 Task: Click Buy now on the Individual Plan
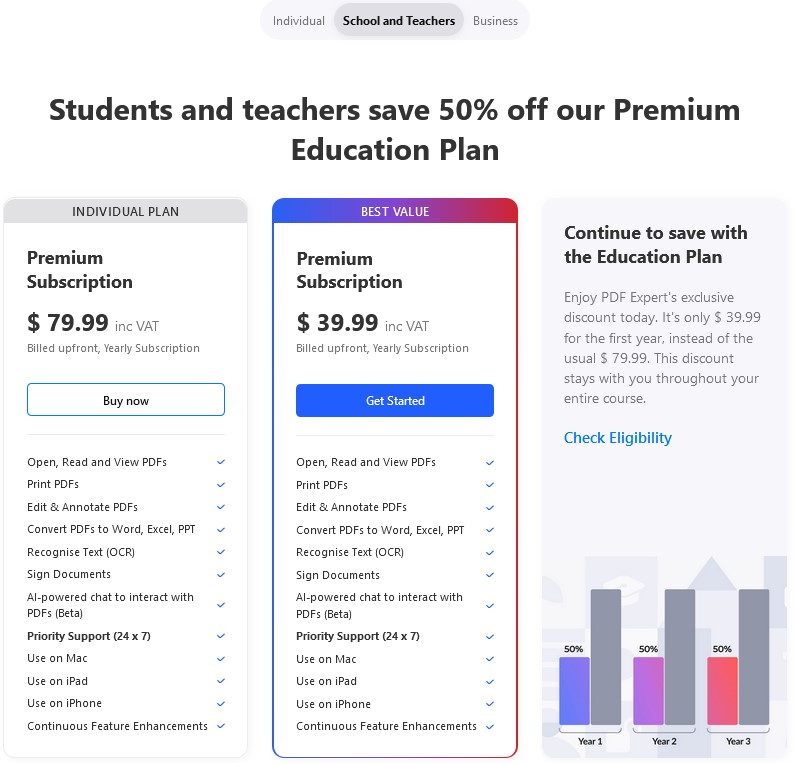pos(126,400)
